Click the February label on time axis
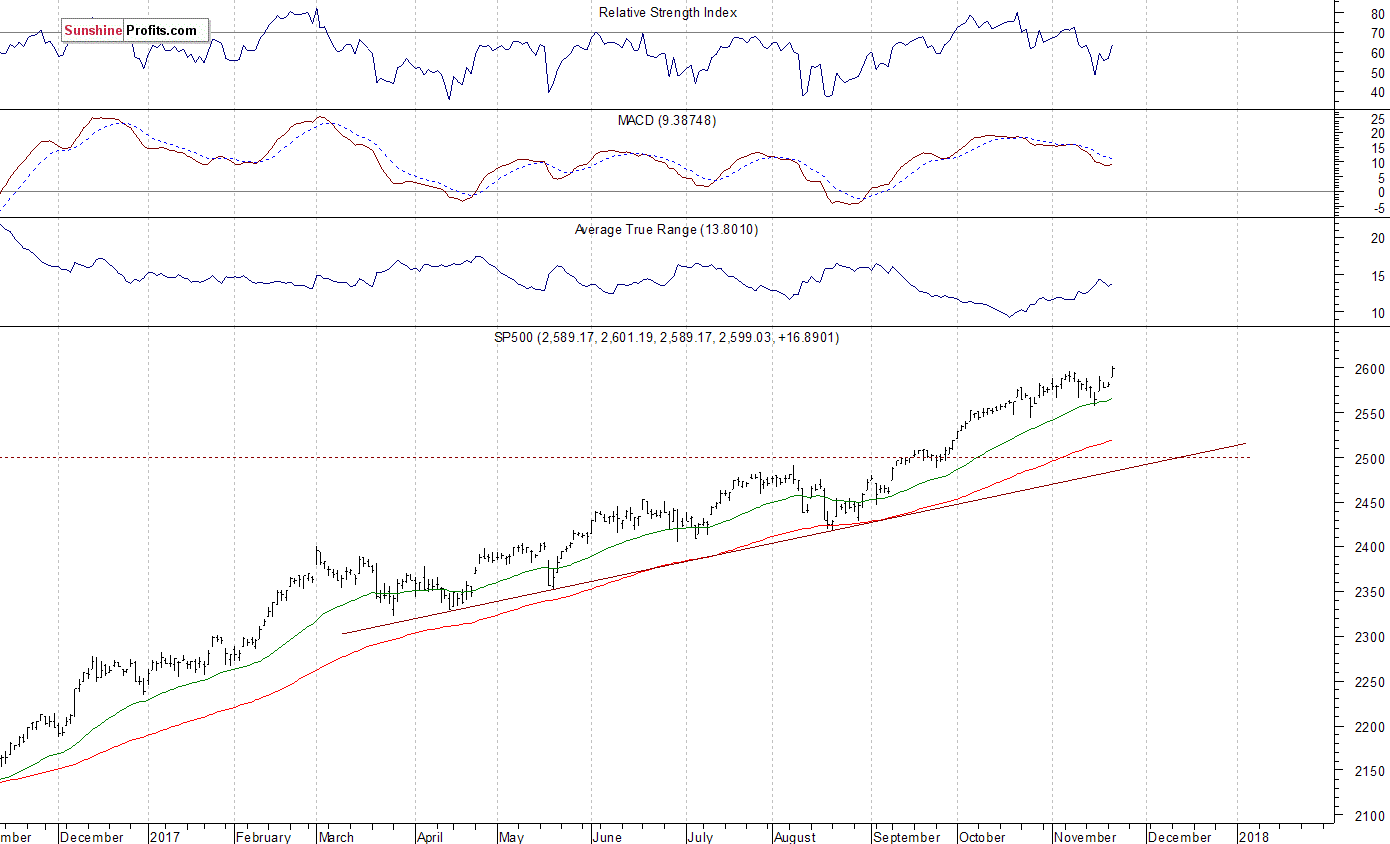This screenshot has height=844, width=1390. (x=263, y=837)
